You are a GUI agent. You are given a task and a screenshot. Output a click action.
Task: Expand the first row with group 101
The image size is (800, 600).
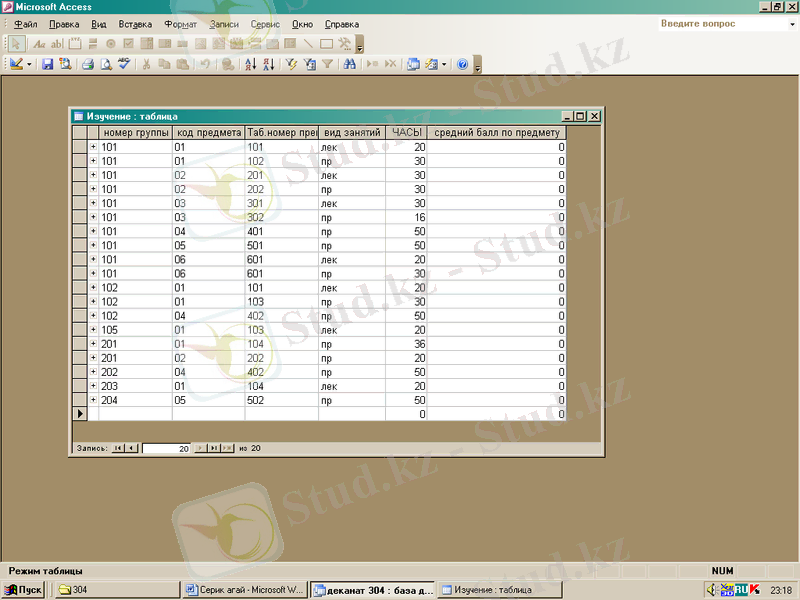pos(93,147)
